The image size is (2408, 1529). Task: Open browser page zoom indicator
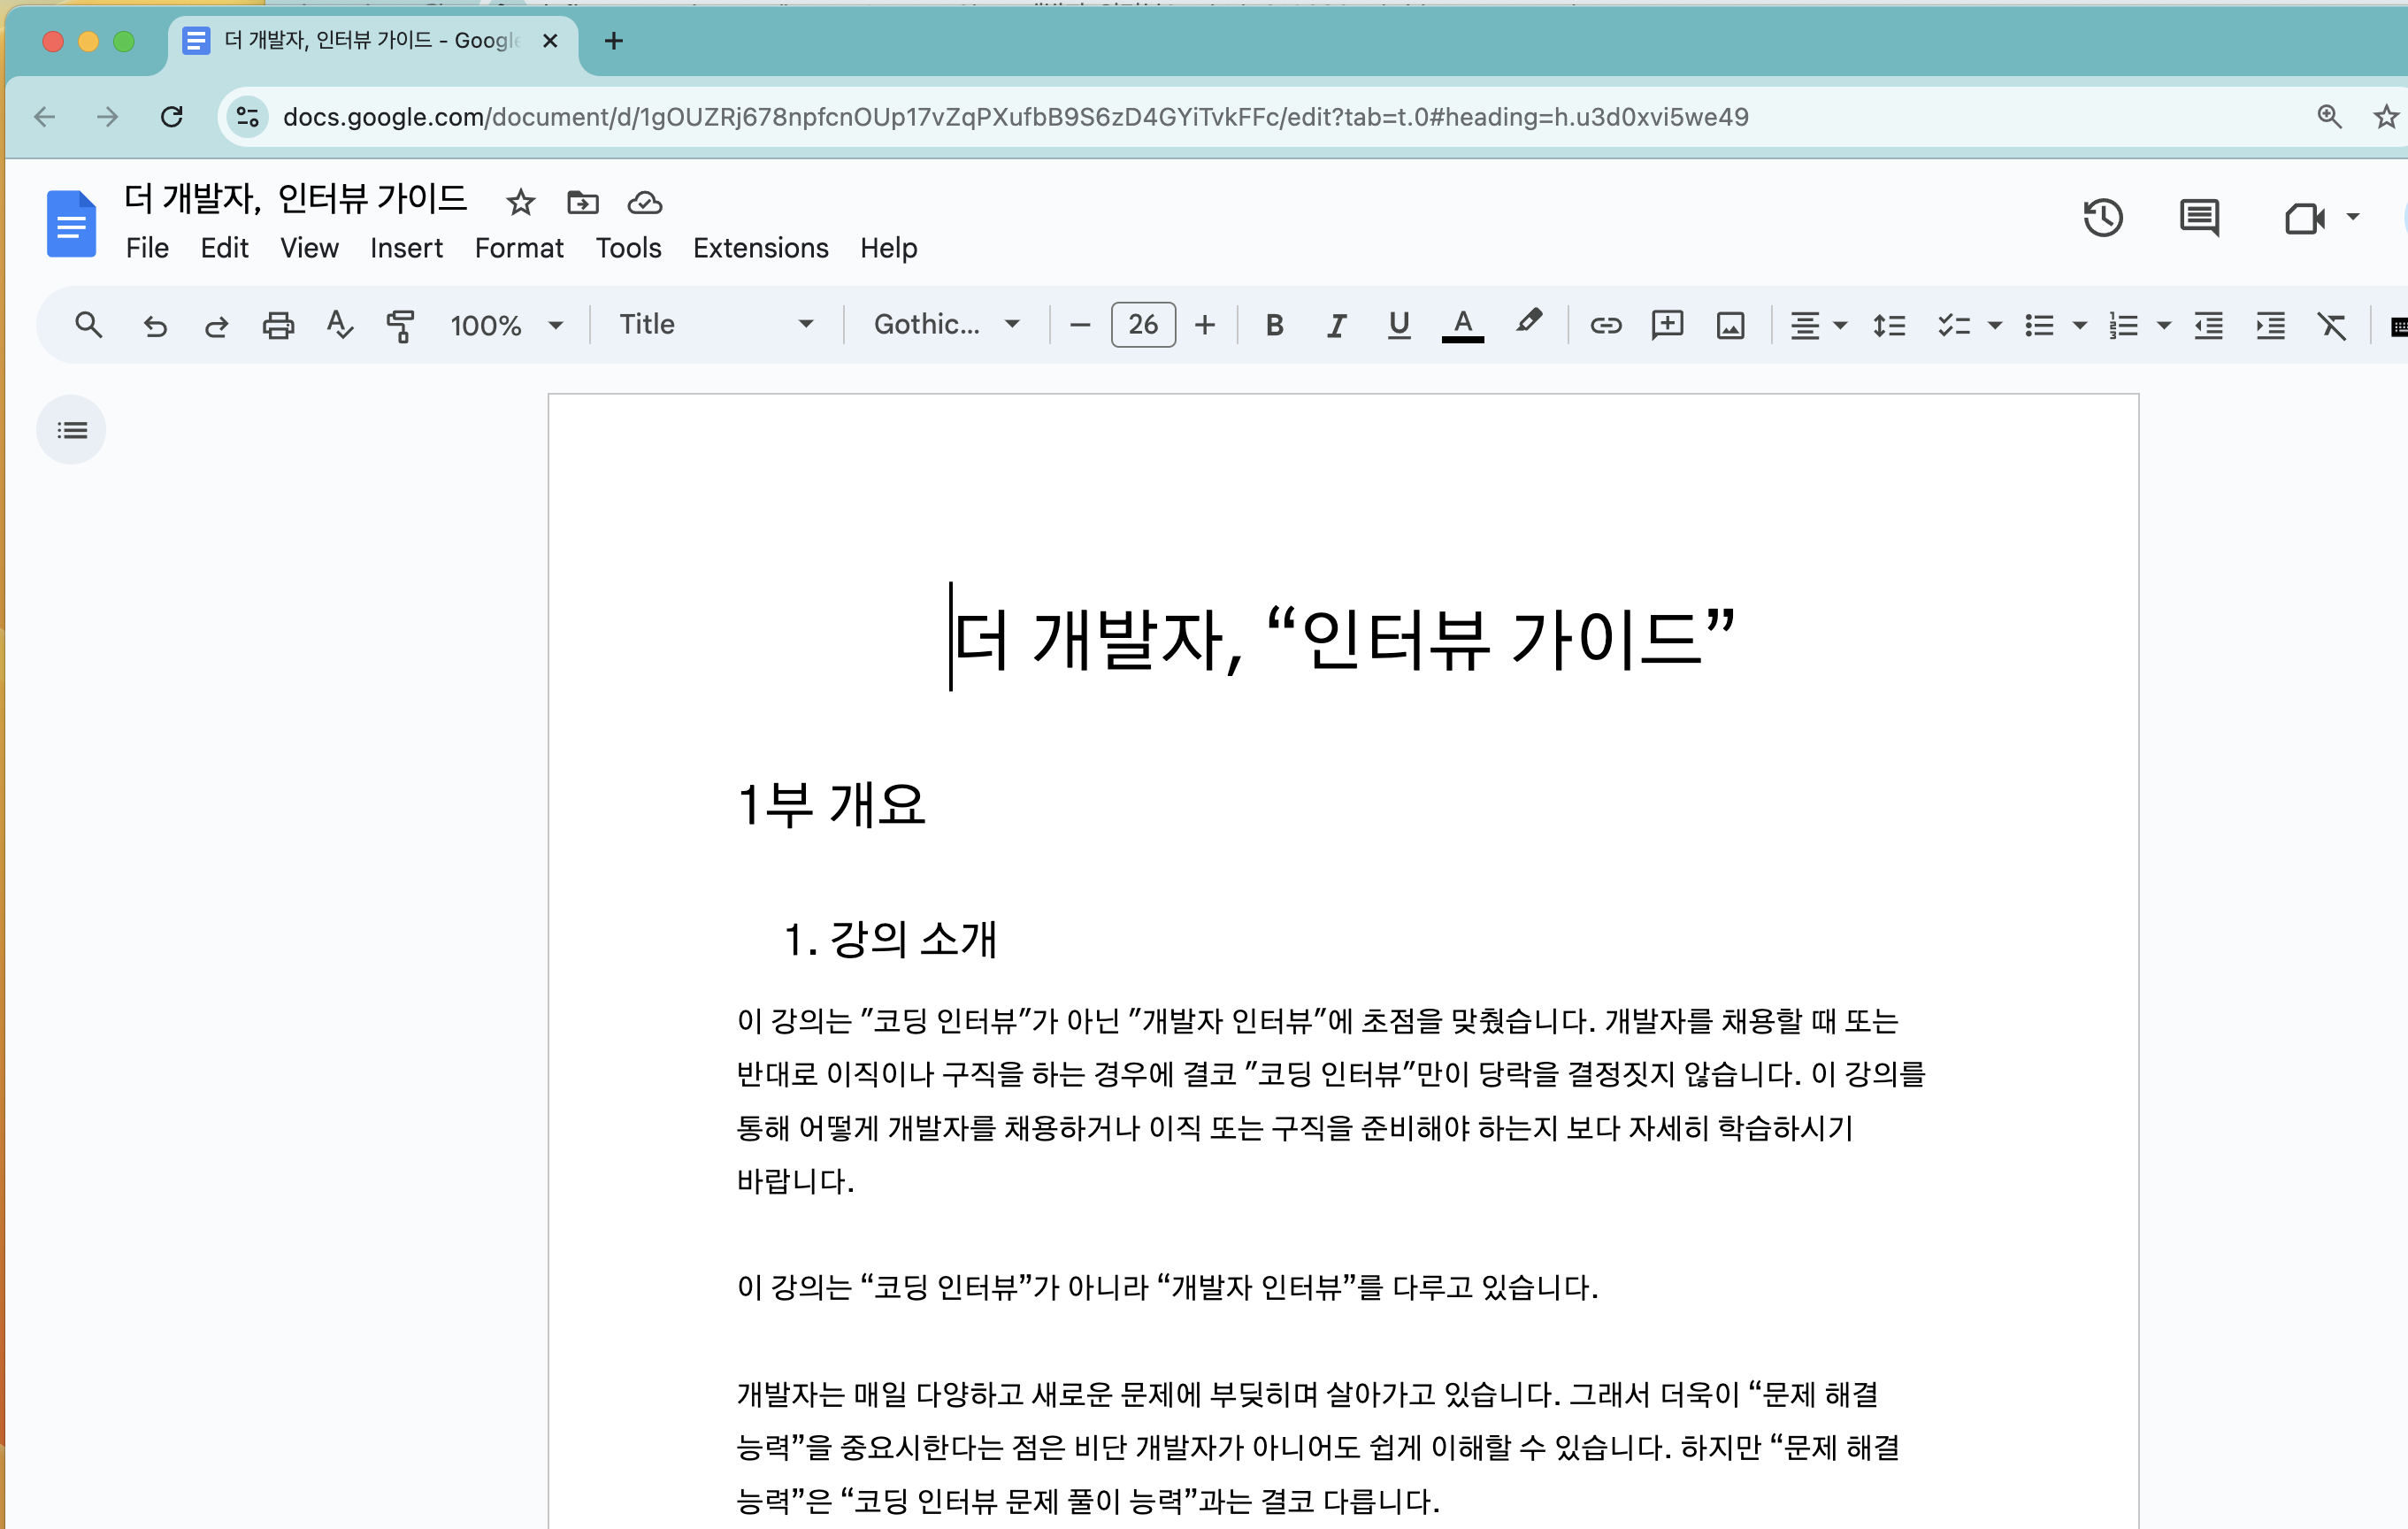(x=2329, y=117)
